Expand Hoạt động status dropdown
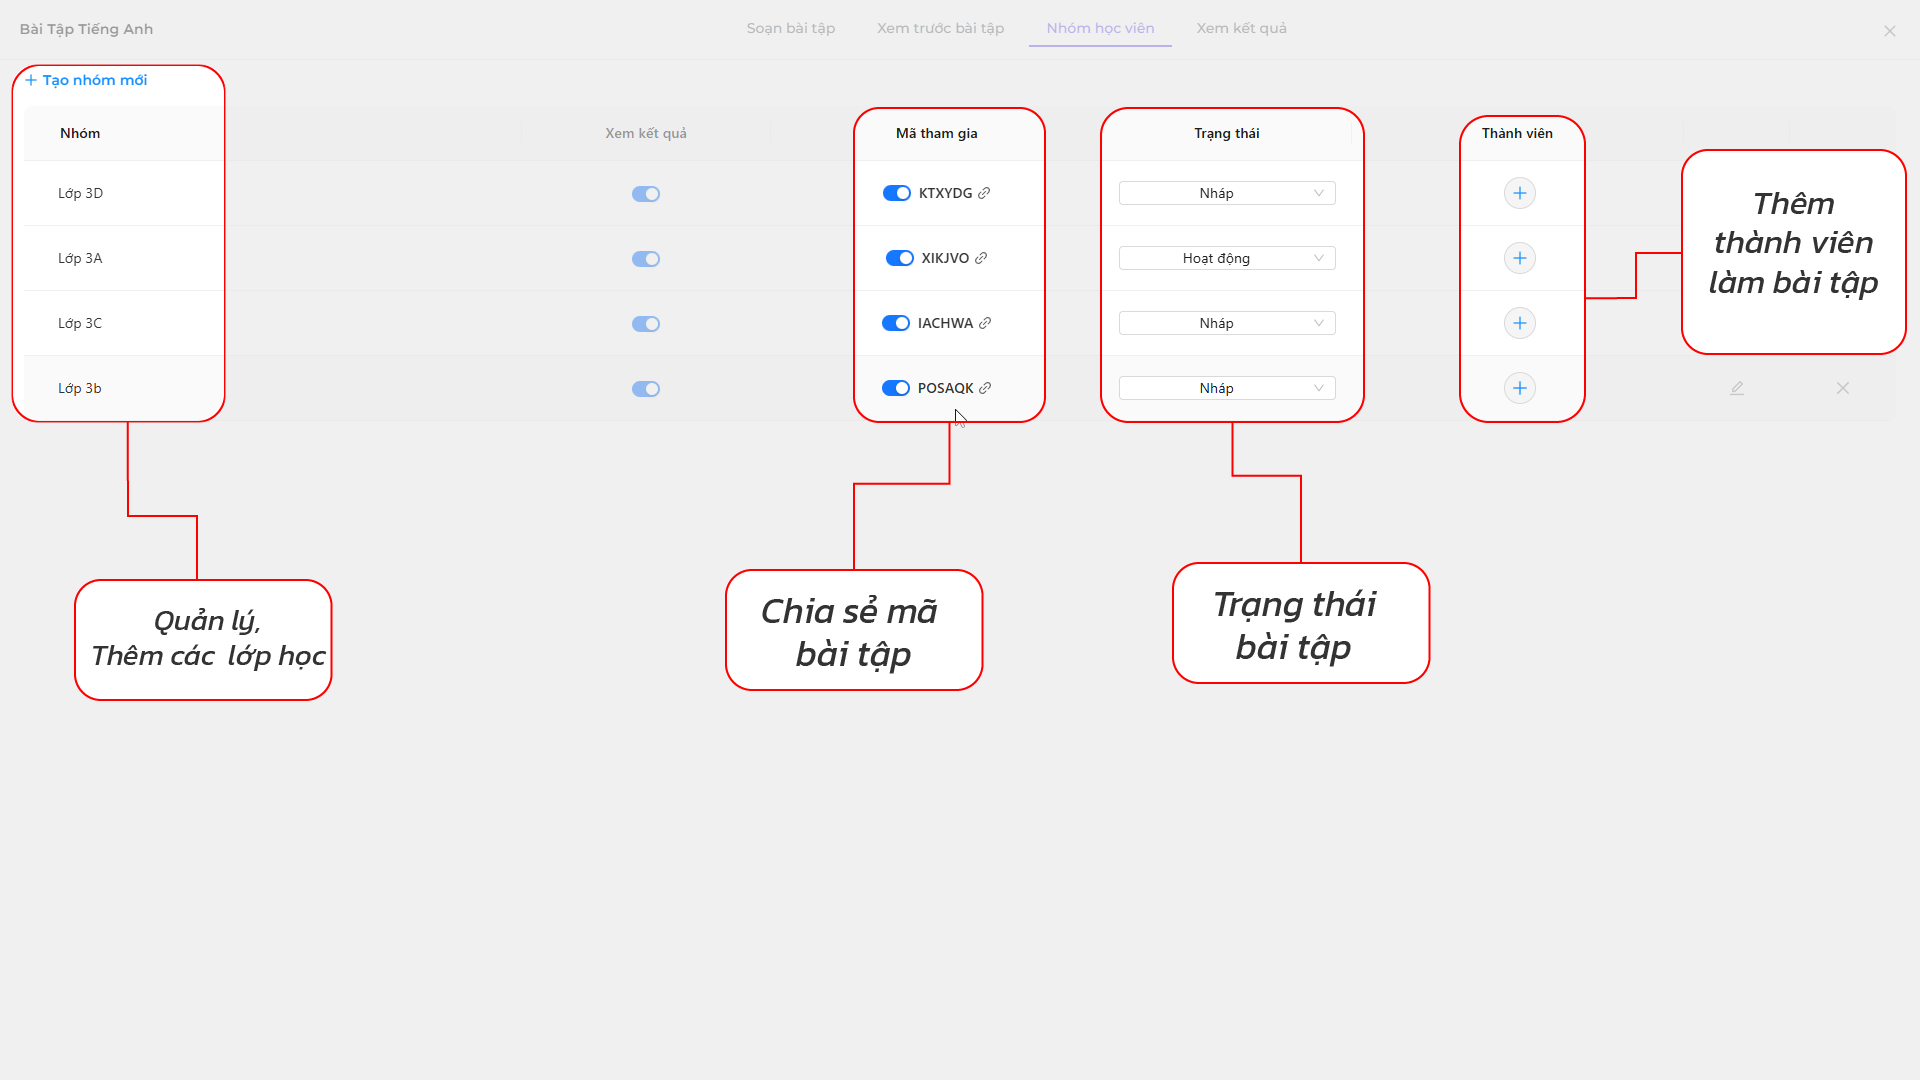 (x=1226, y=258)
